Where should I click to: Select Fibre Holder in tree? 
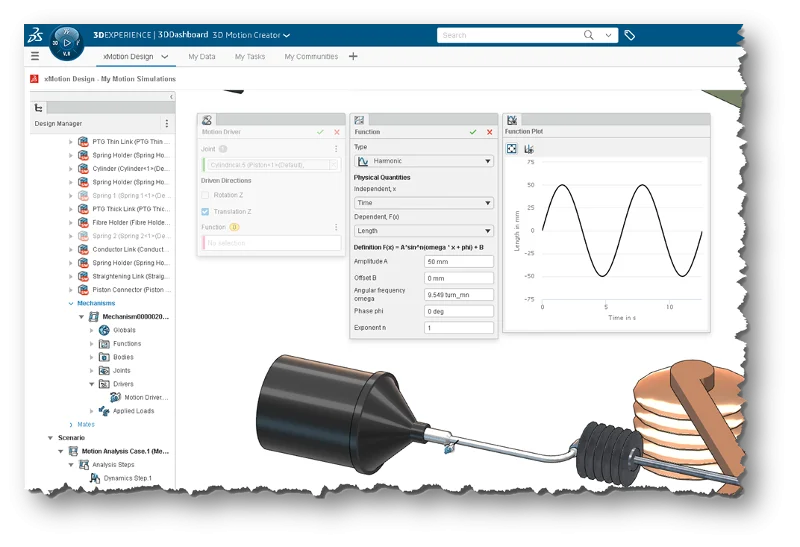point(124,222)
